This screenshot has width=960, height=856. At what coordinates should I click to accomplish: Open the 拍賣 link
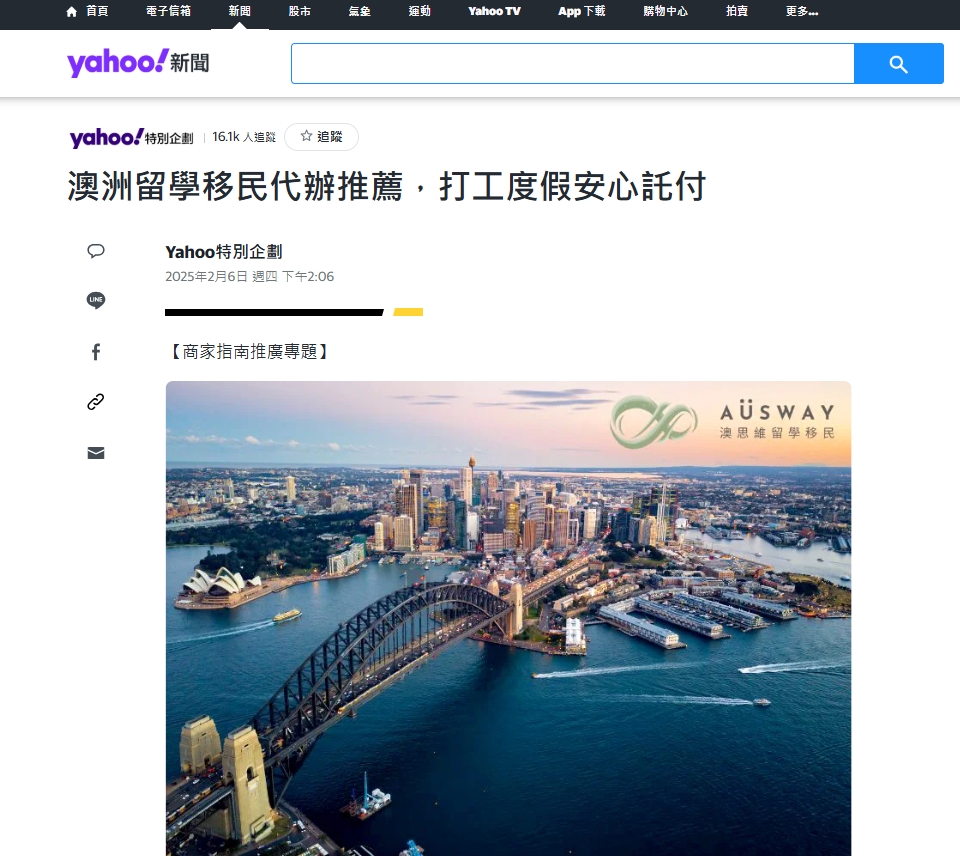[x=737, y=12]
